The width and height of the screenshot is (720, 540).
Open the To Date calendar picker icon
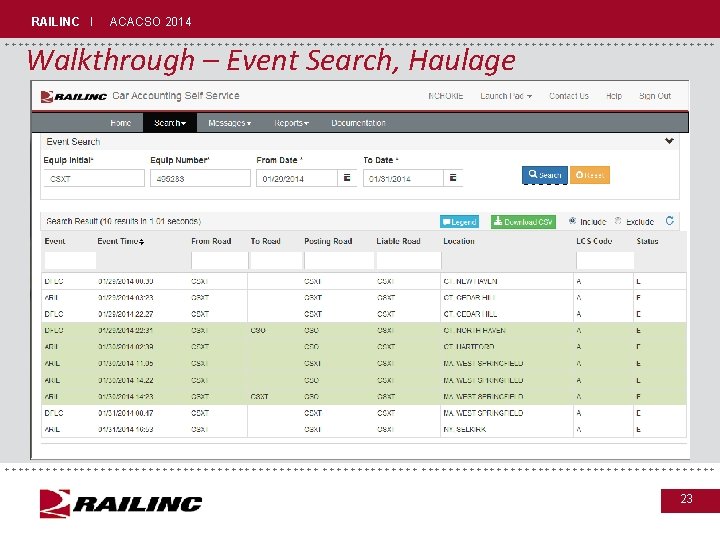(453, 178)
